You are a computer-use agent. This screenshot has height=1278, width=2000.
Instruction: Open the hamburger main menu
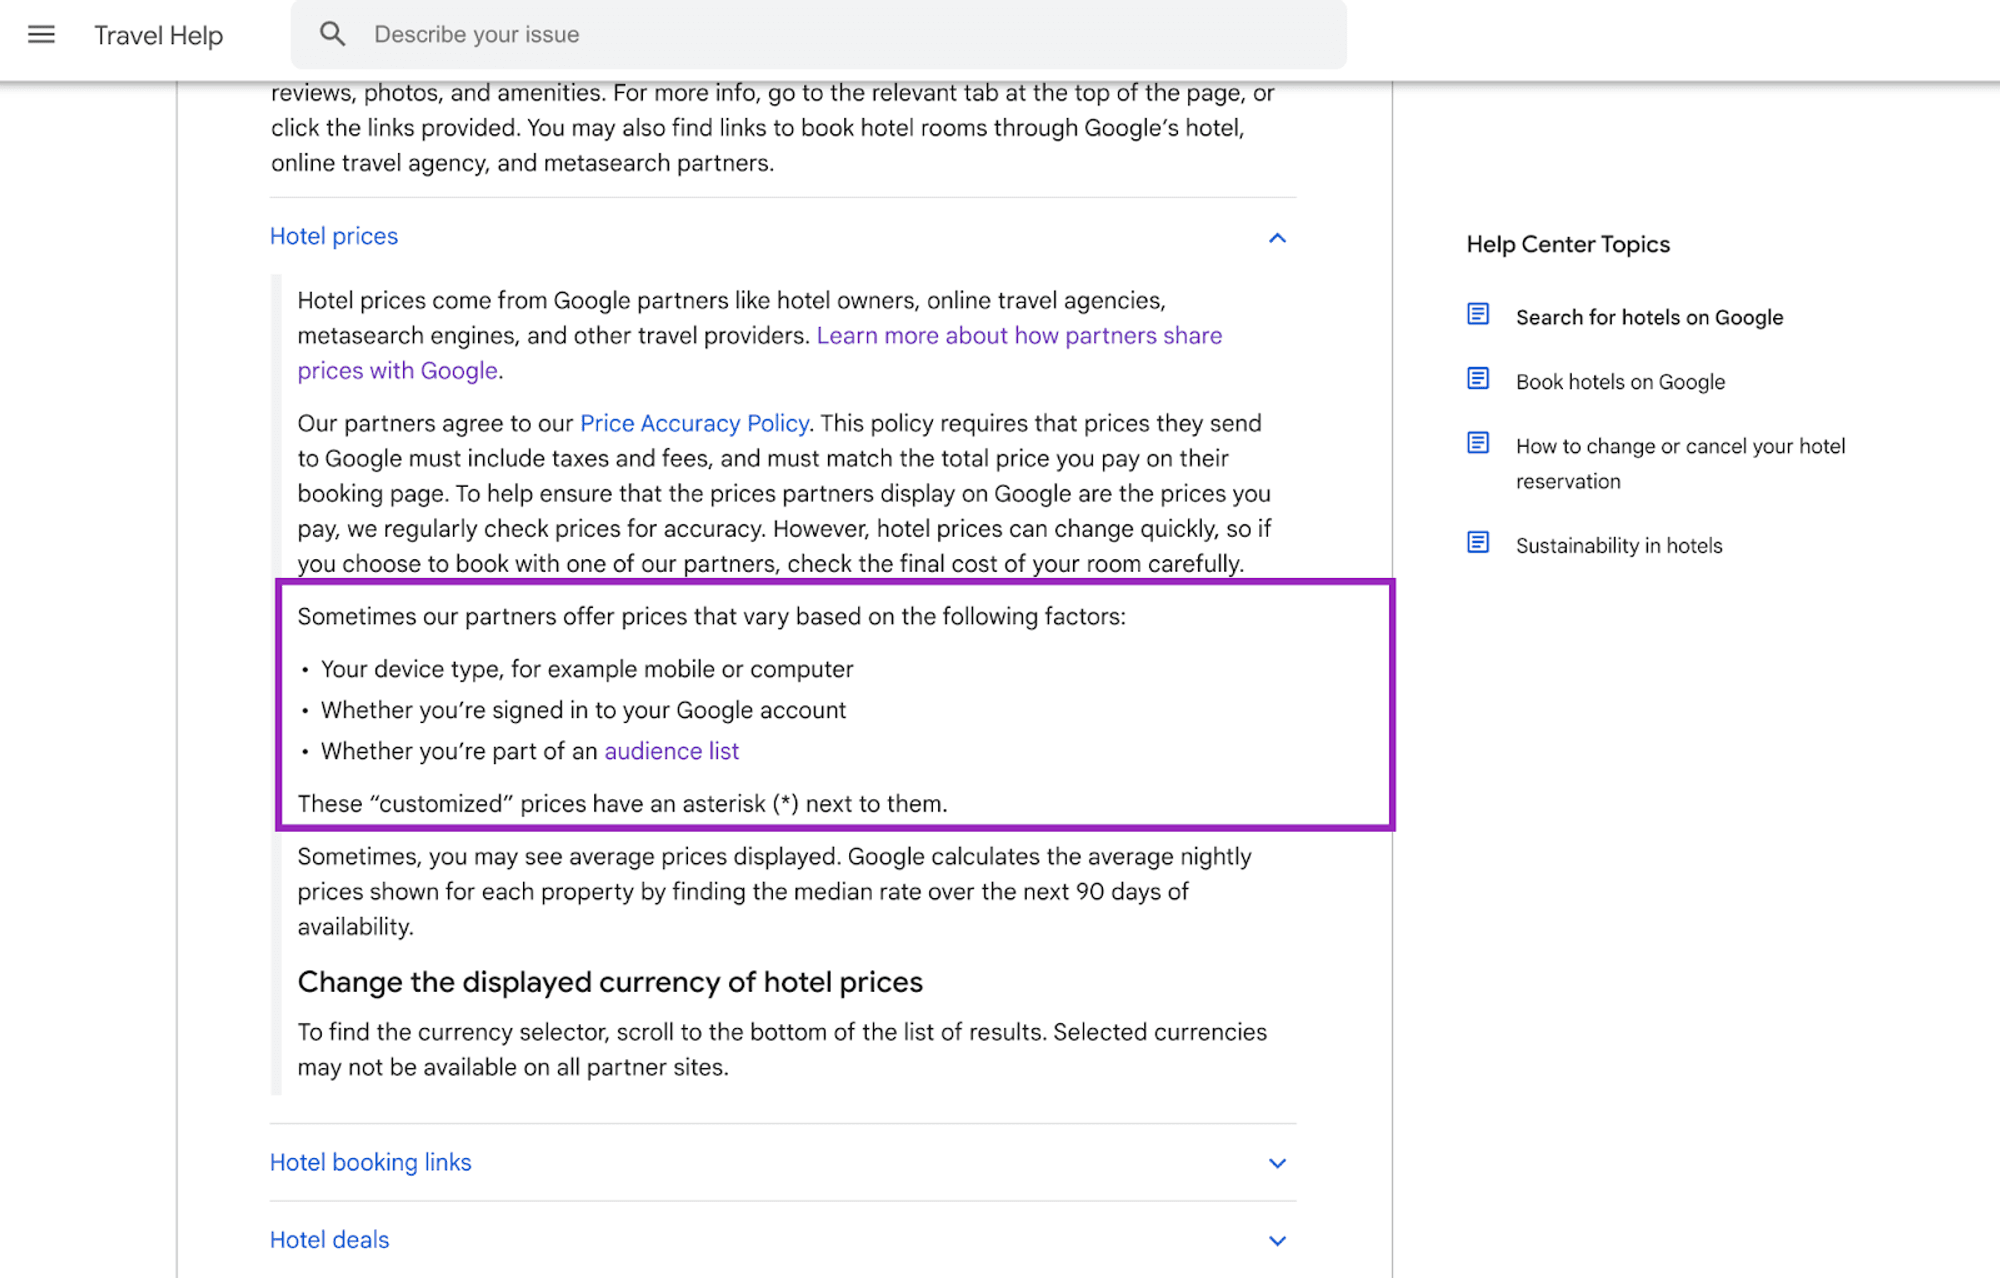click(41, 35)
